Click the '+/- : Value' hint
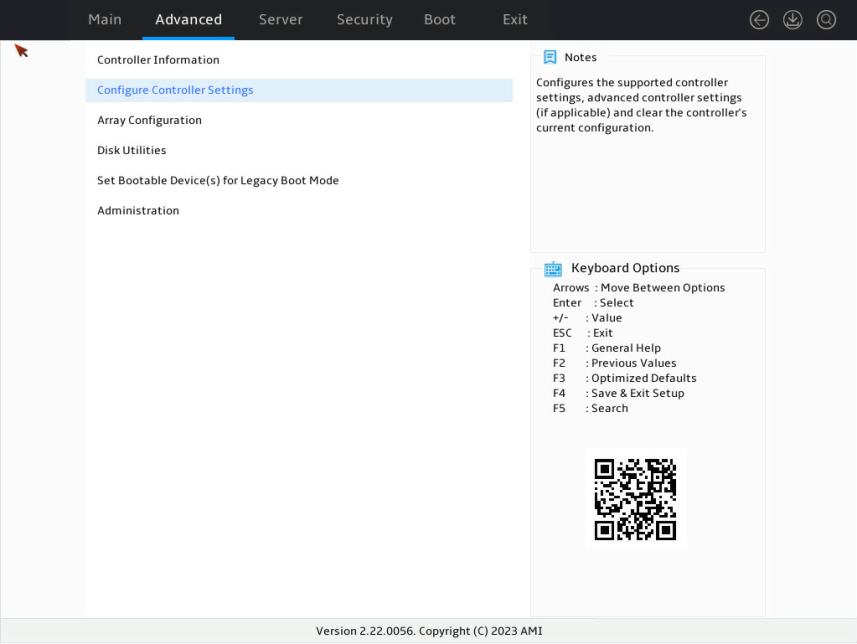 click(587, 318)
